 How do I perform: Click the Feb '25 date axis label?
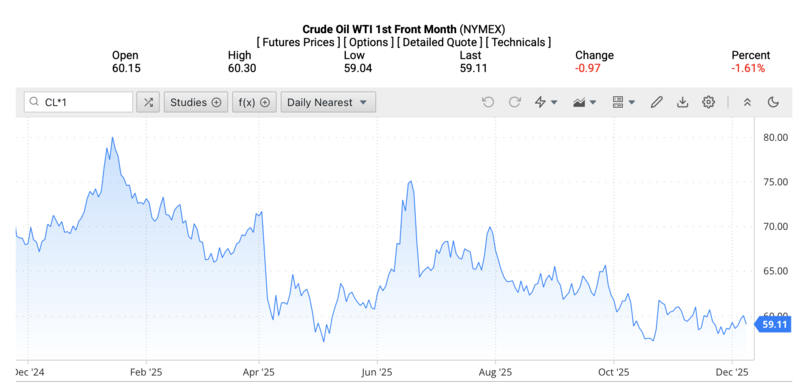[x=146, y=371]
